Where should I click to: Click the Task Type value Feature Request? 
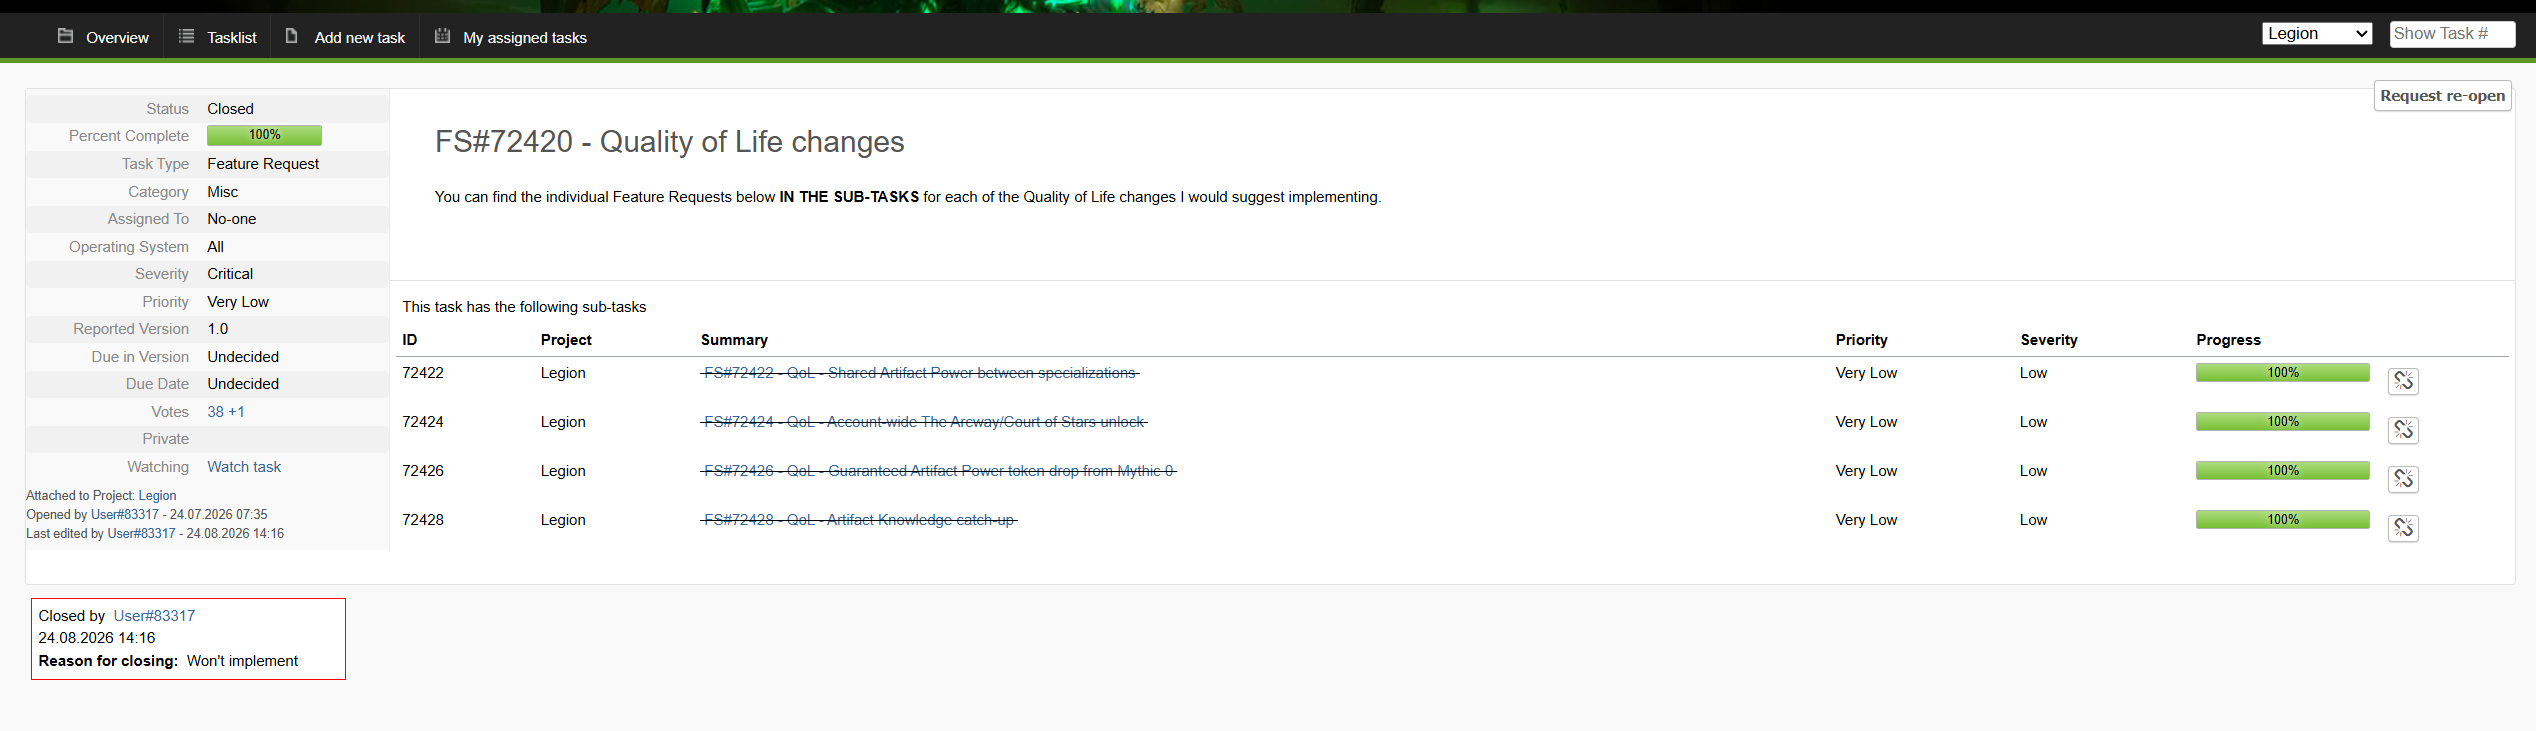point(263,164)
